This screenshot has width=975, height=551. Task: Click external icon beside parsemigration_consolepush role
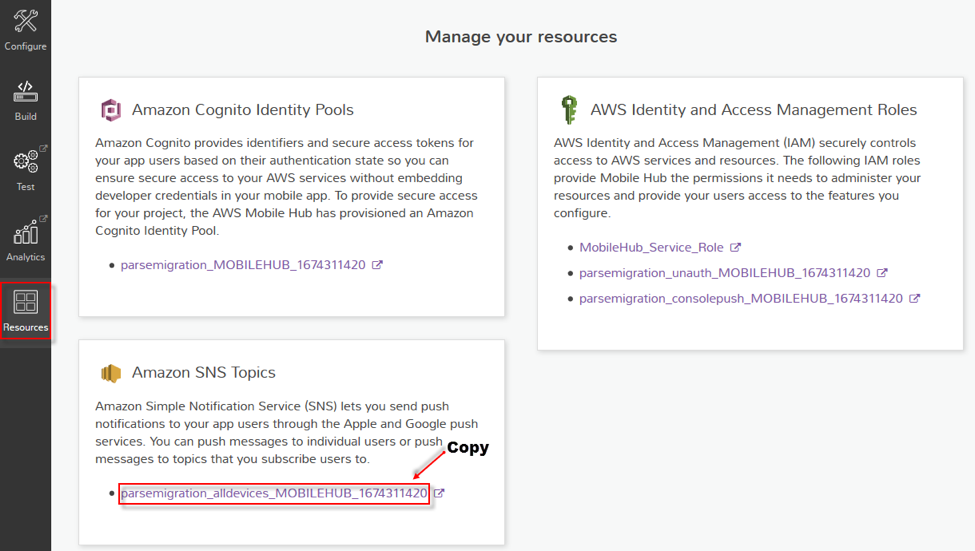coord(914,299)
